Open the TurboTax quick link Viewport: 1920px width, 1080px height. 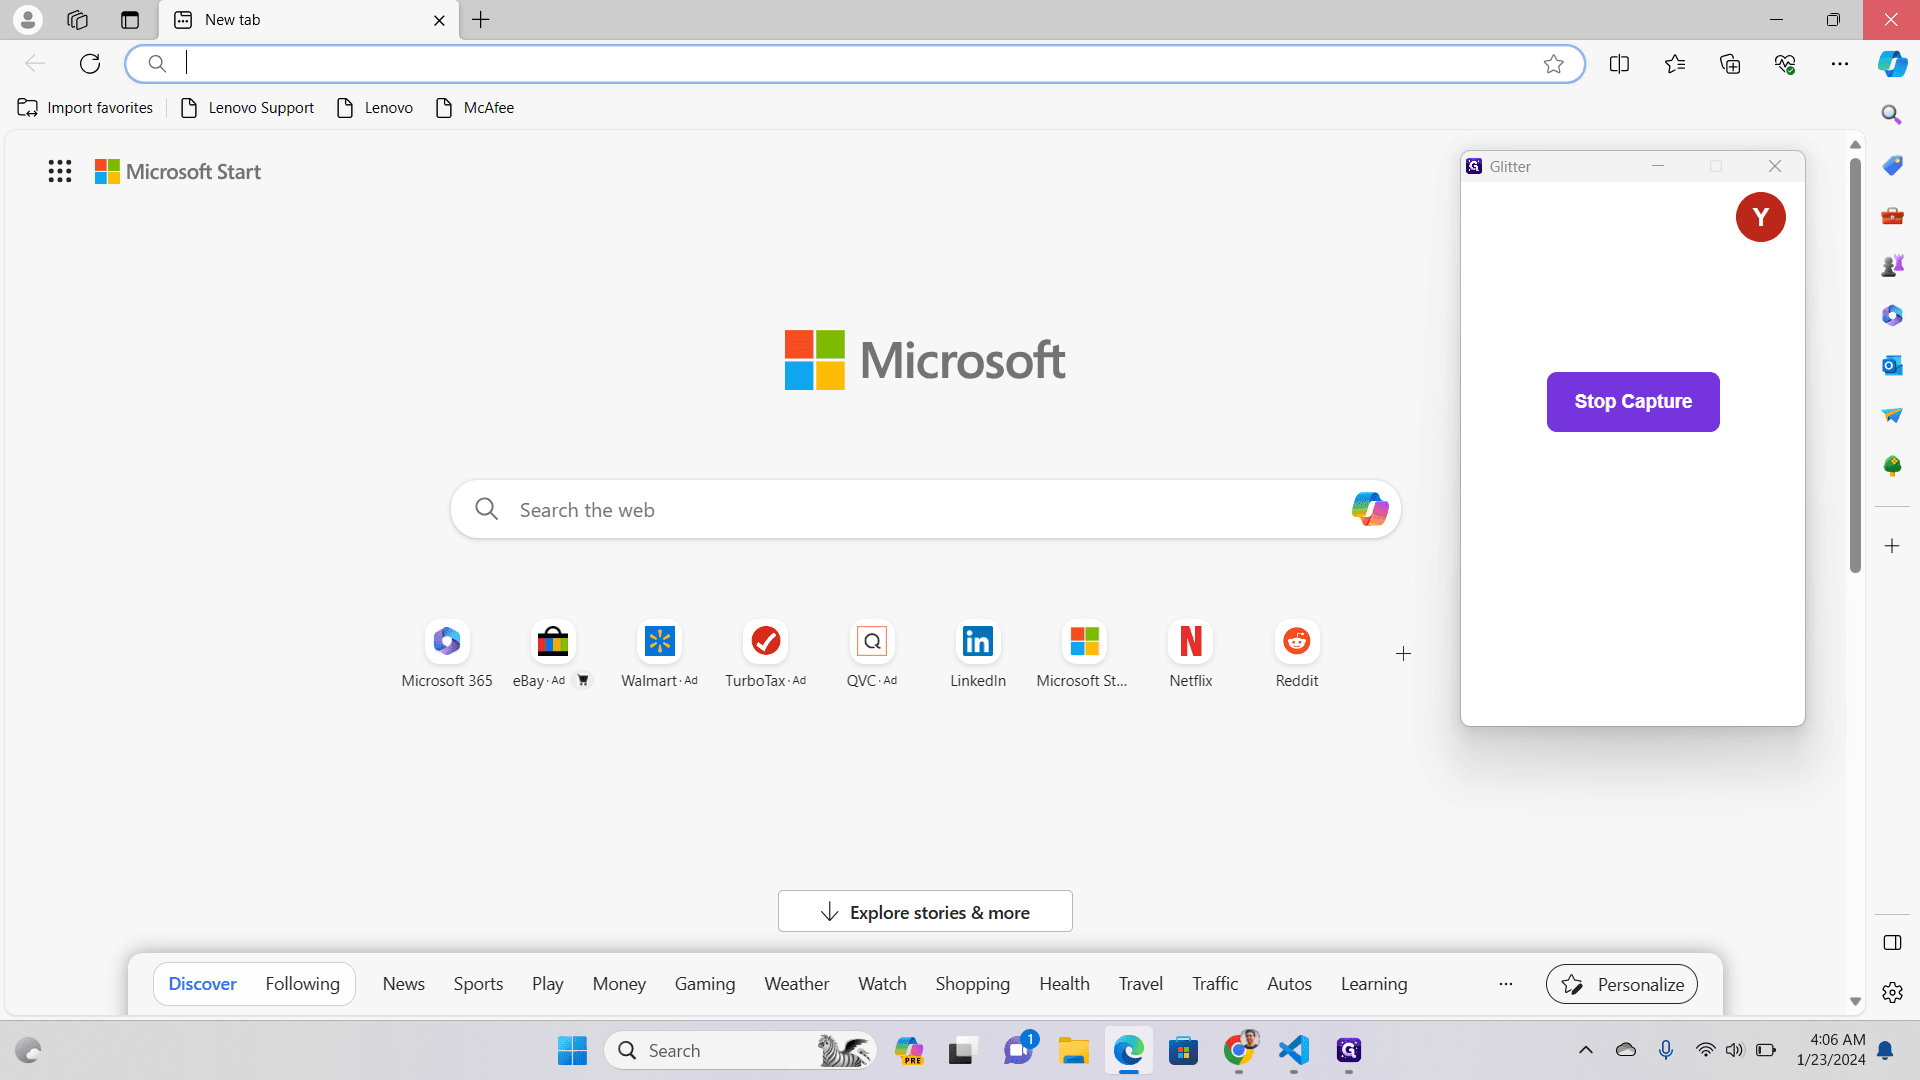tap(766, 655)
